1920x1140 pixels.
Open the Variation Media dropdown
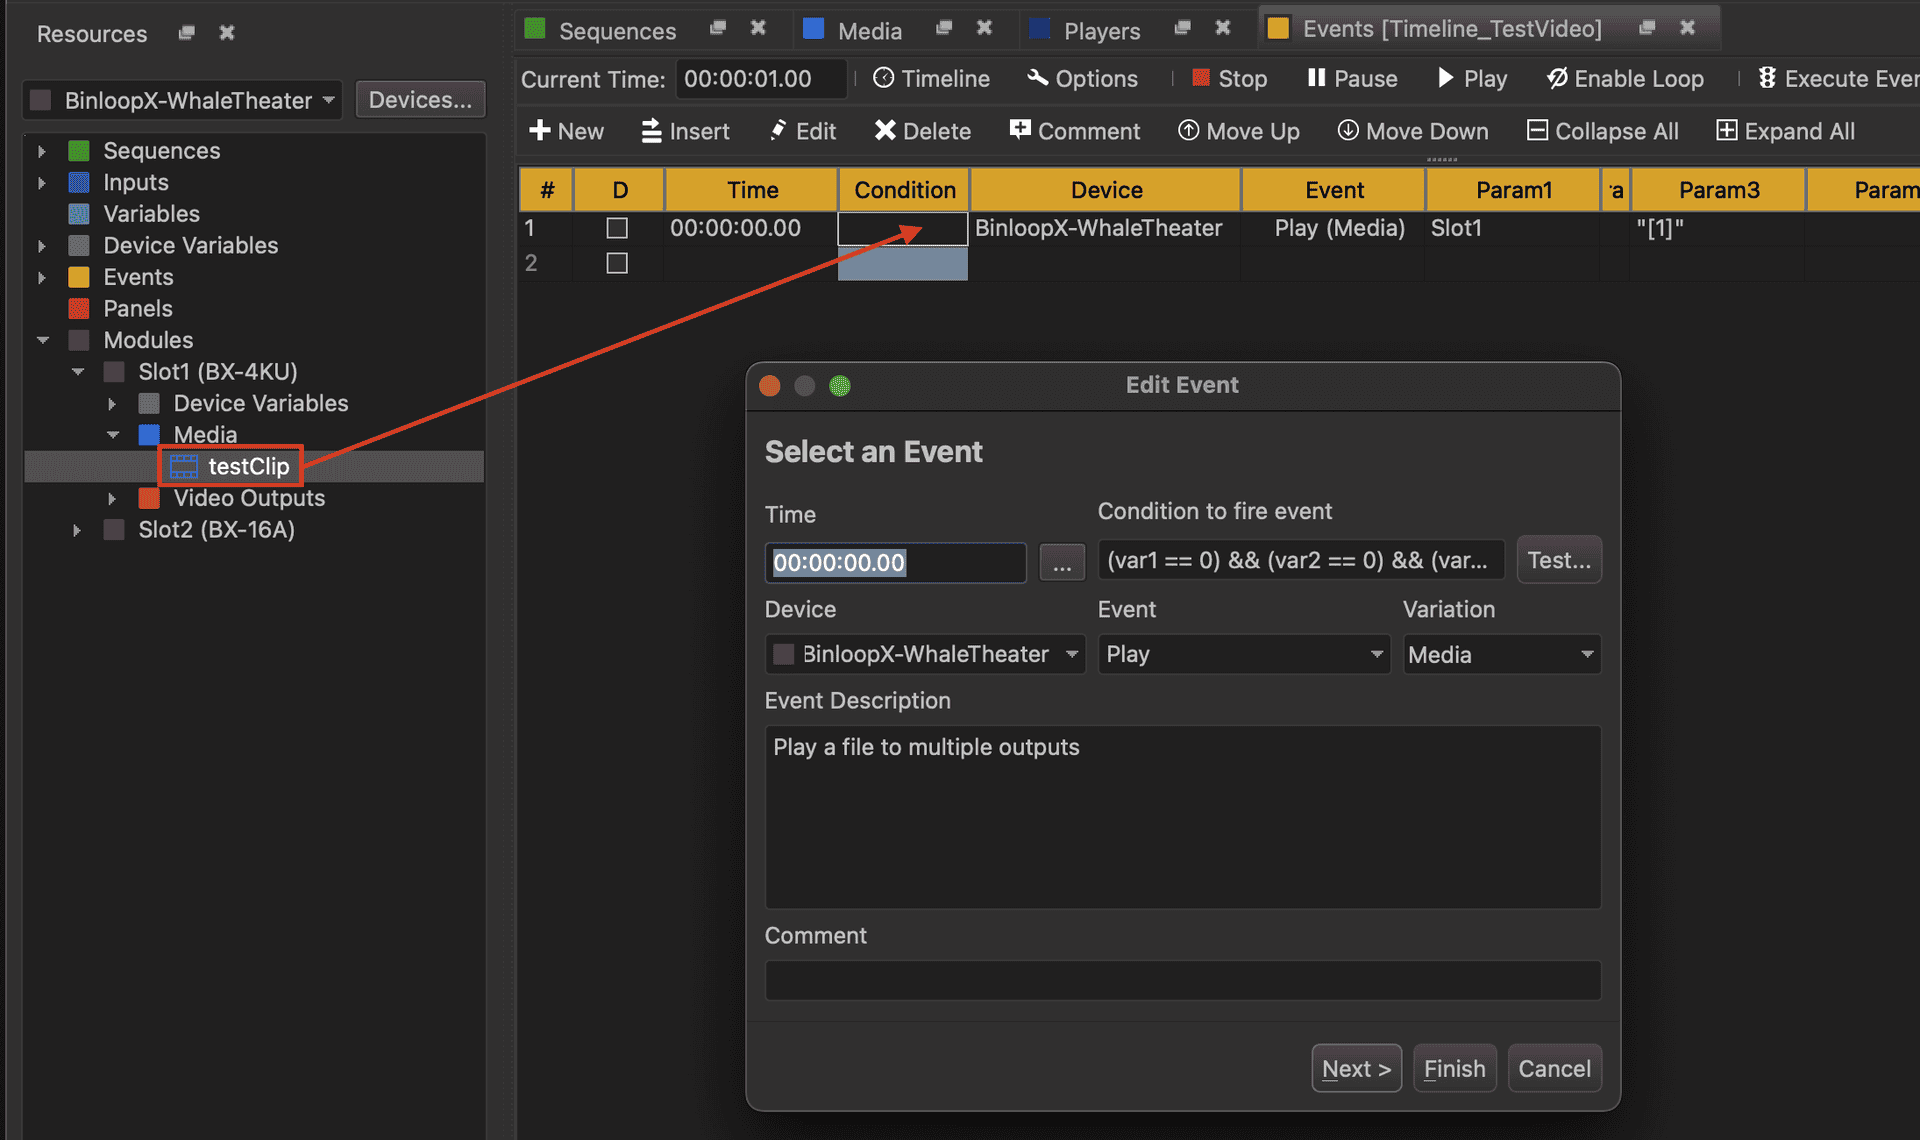pos(1500,654)
